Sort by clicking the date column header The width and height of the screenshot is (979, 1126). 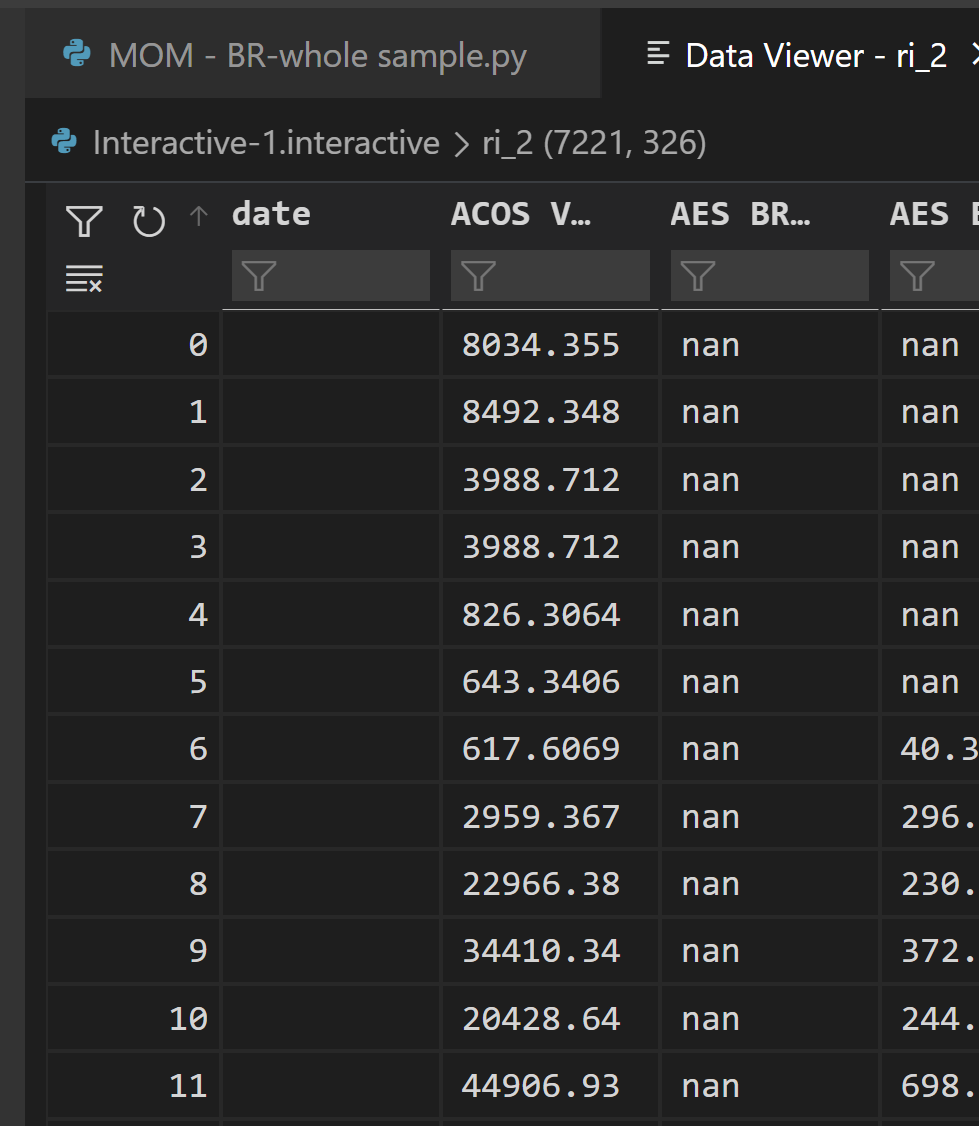click(270, 213)
